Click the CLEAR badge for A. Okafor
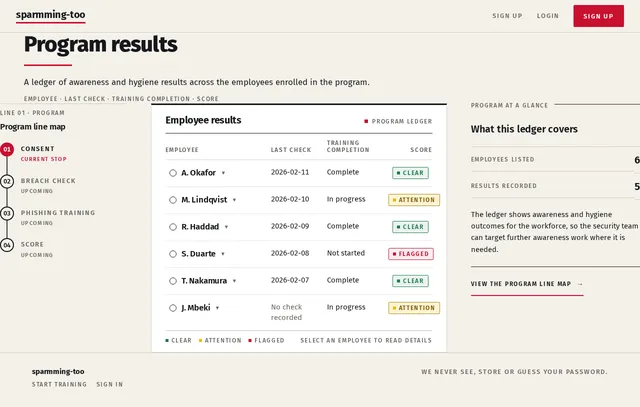 coord(410,173)
